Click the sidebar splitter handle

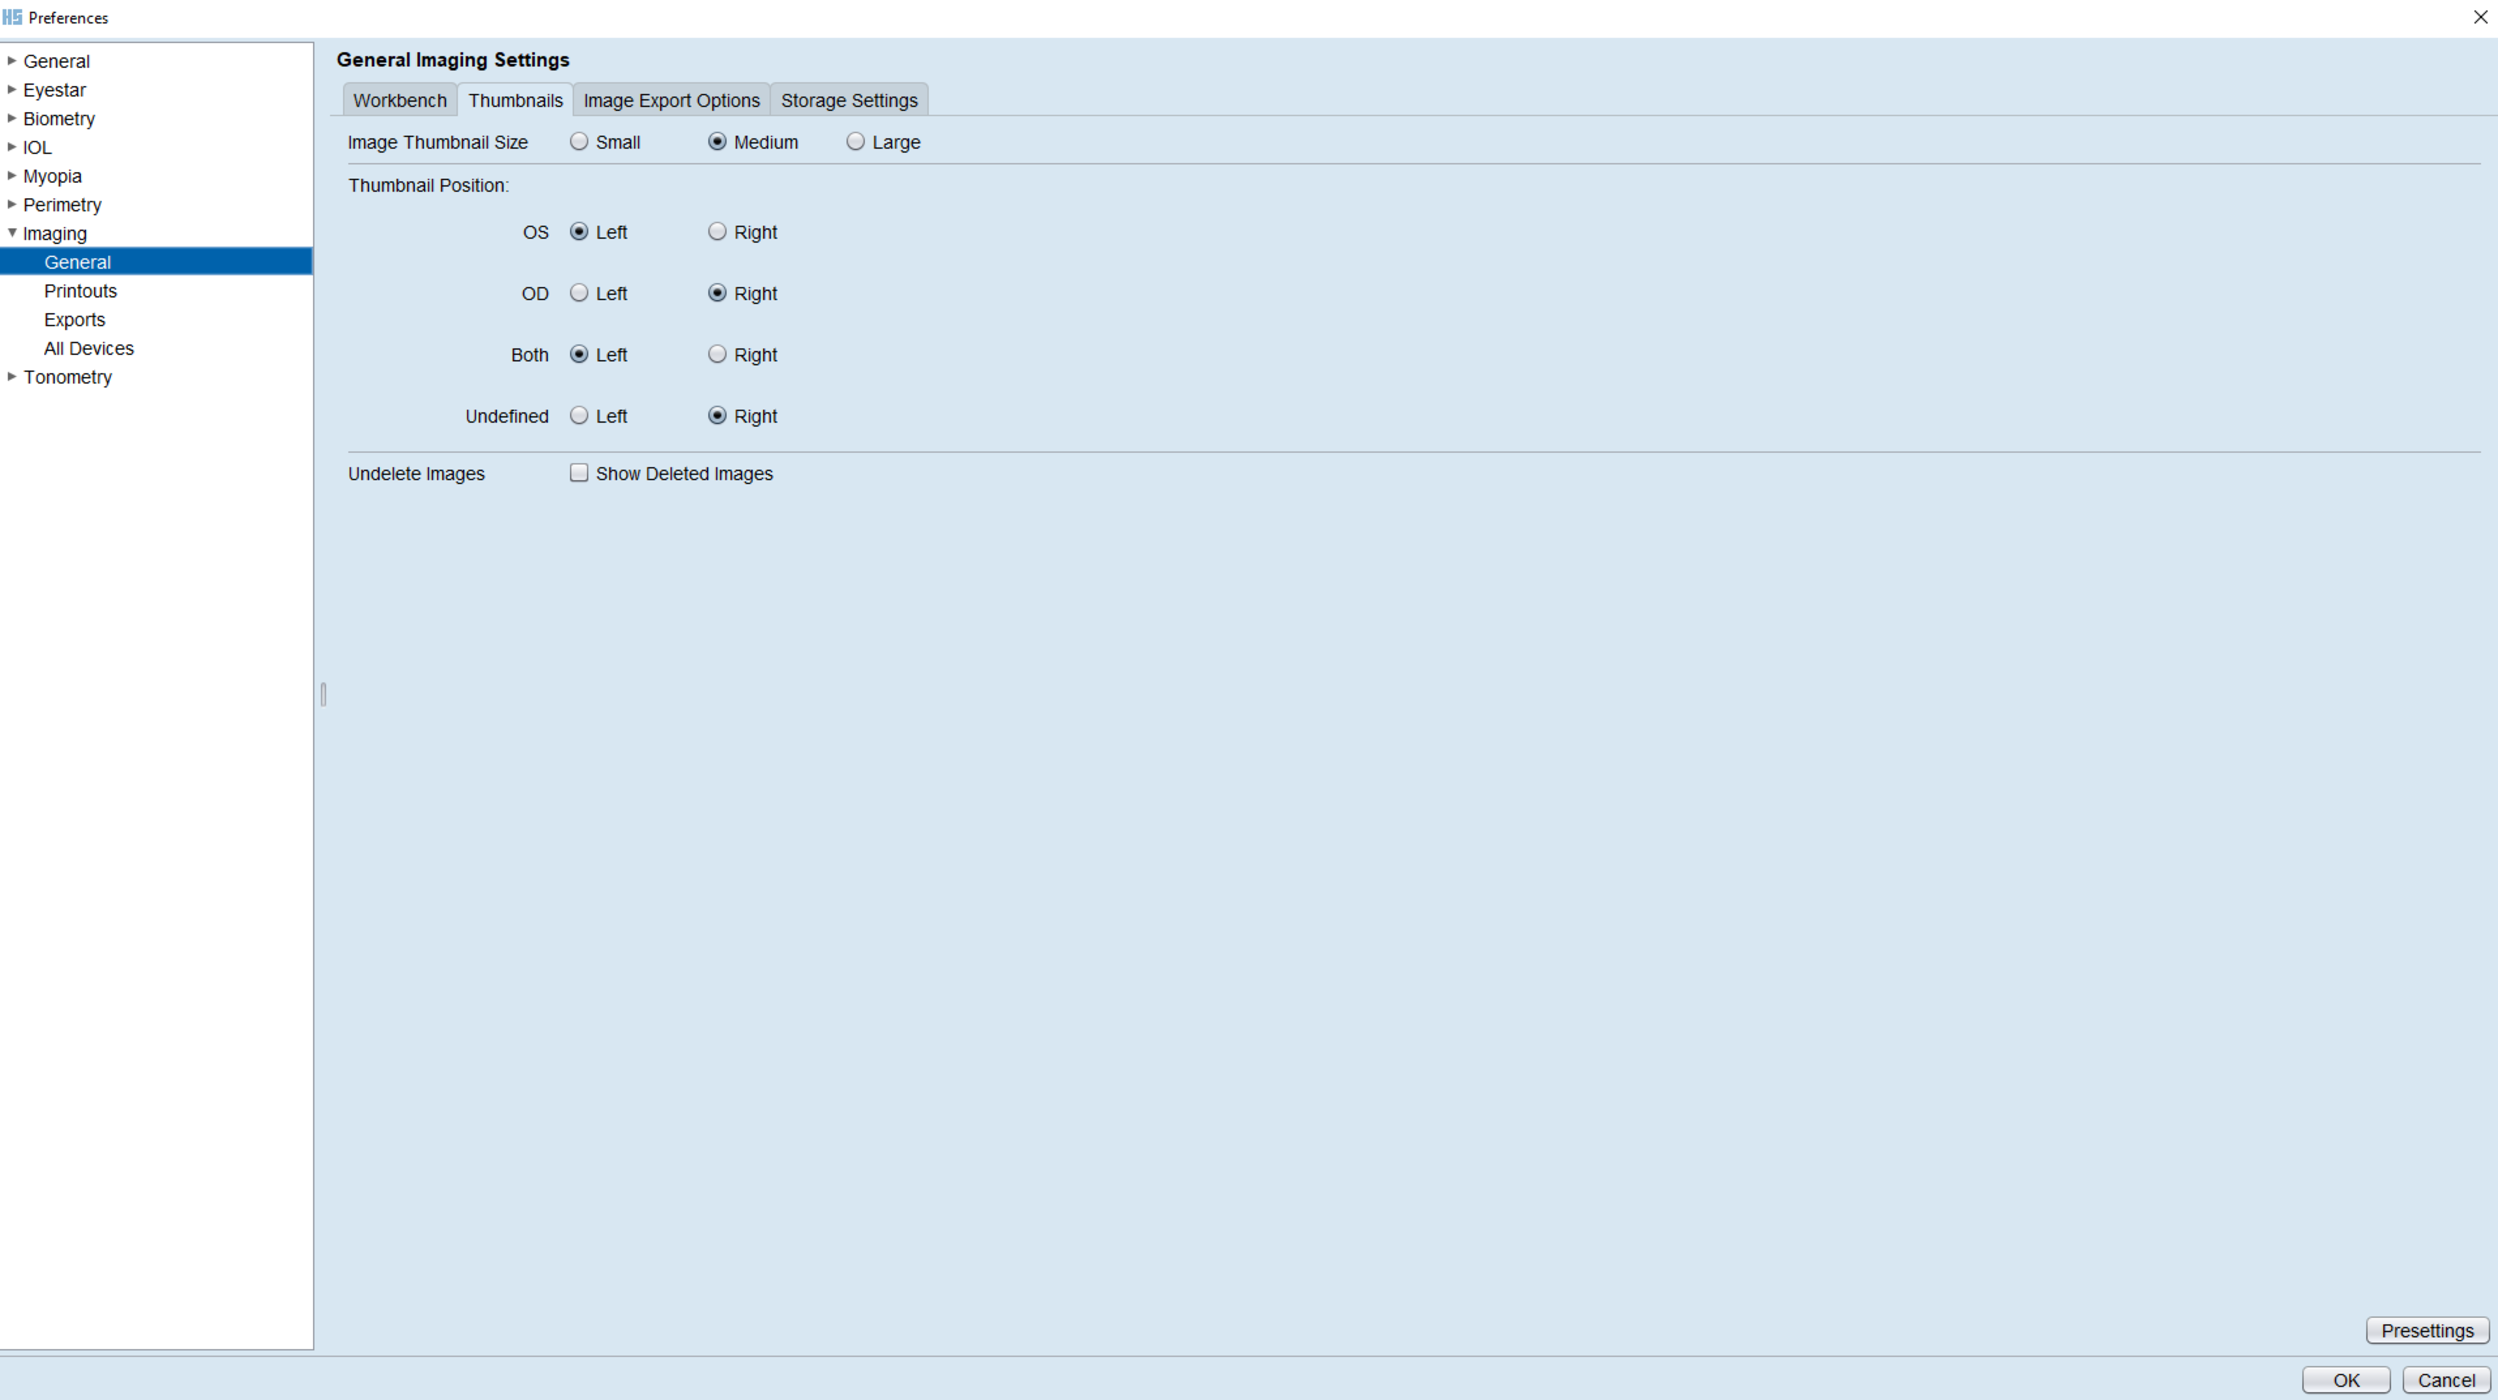click(x=323, y=694)
